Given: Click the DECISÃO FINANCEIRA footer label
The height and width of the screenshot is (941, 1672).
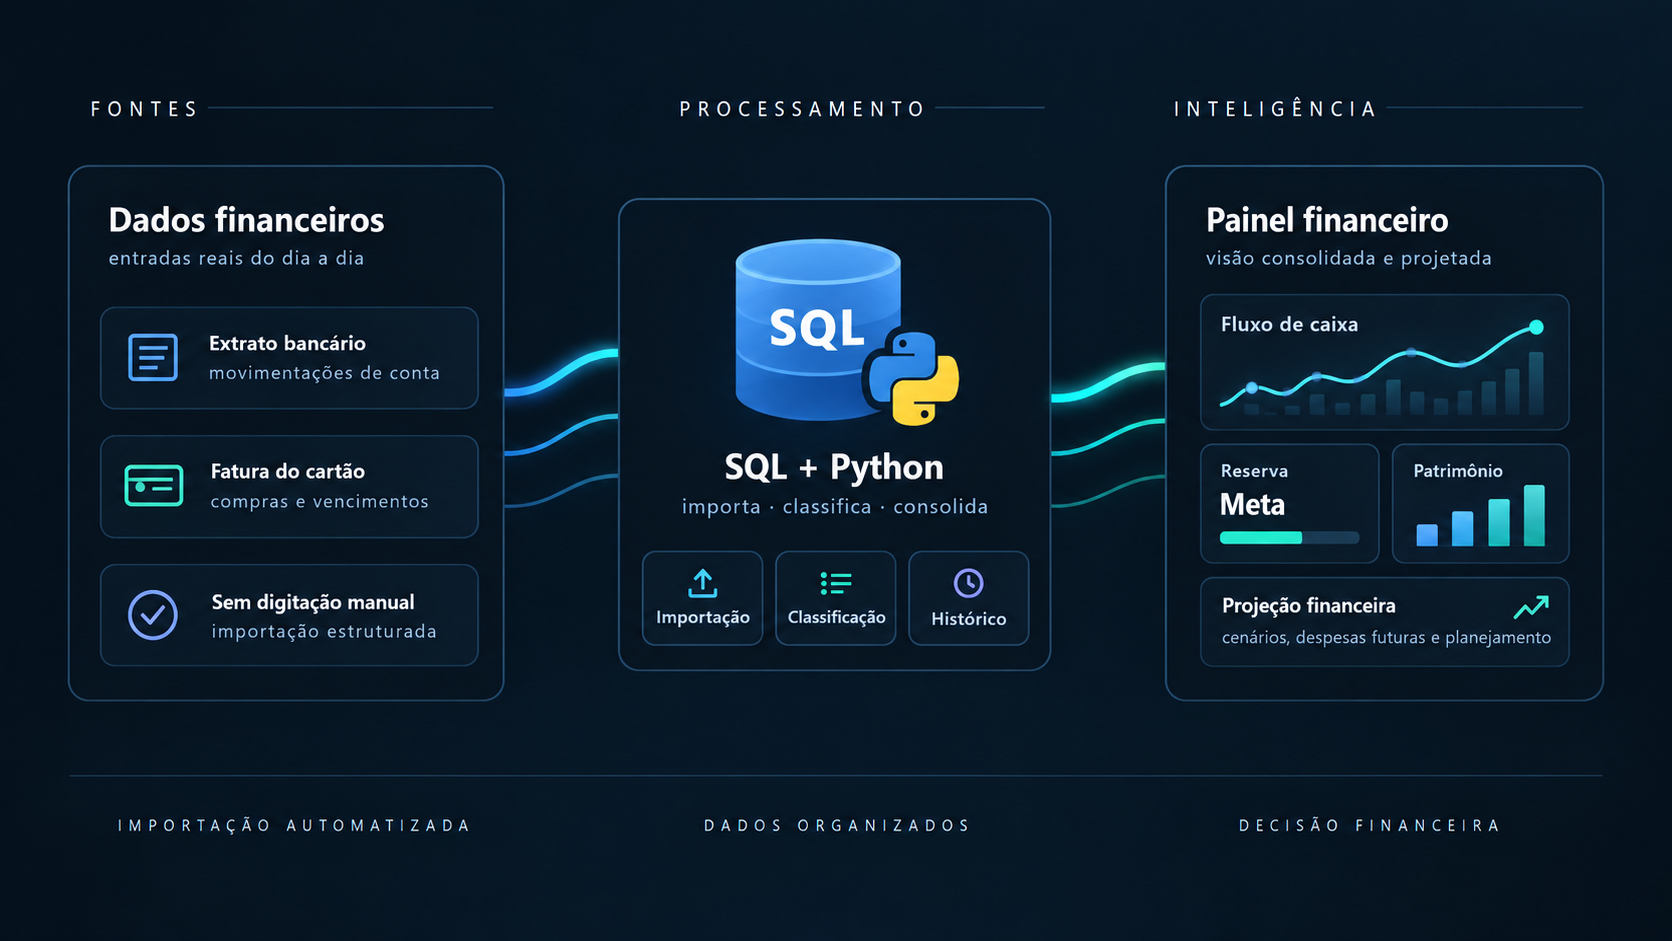Looking at the screenshot, I should coord(1370,825).
